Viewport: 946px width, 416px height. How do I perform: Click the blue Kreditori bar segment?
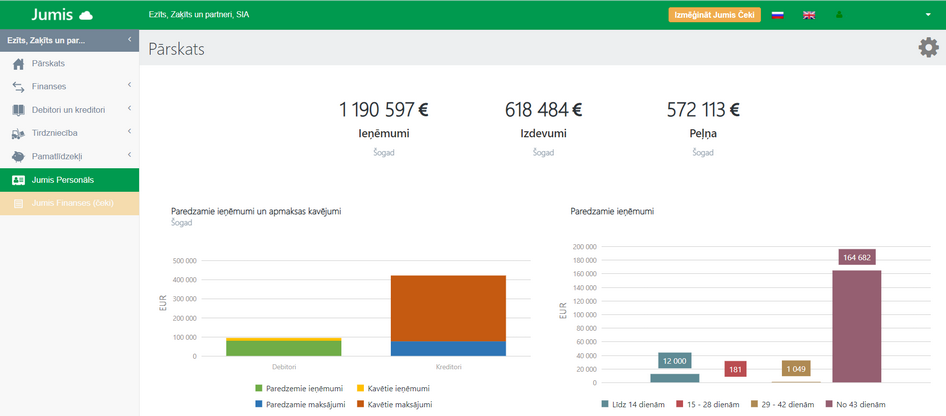[448, 349]
